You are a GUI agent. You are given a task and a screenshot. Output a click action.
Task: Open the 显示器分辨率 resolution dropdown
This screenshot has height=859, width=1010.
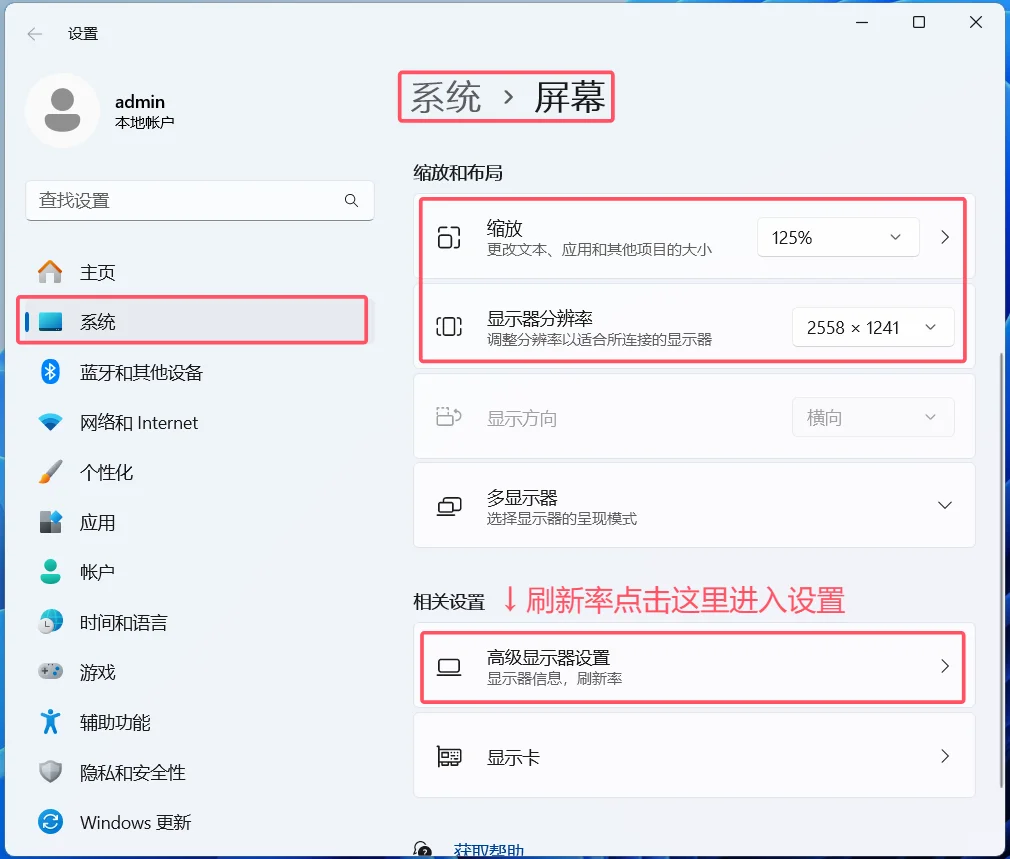coord(872,327)
